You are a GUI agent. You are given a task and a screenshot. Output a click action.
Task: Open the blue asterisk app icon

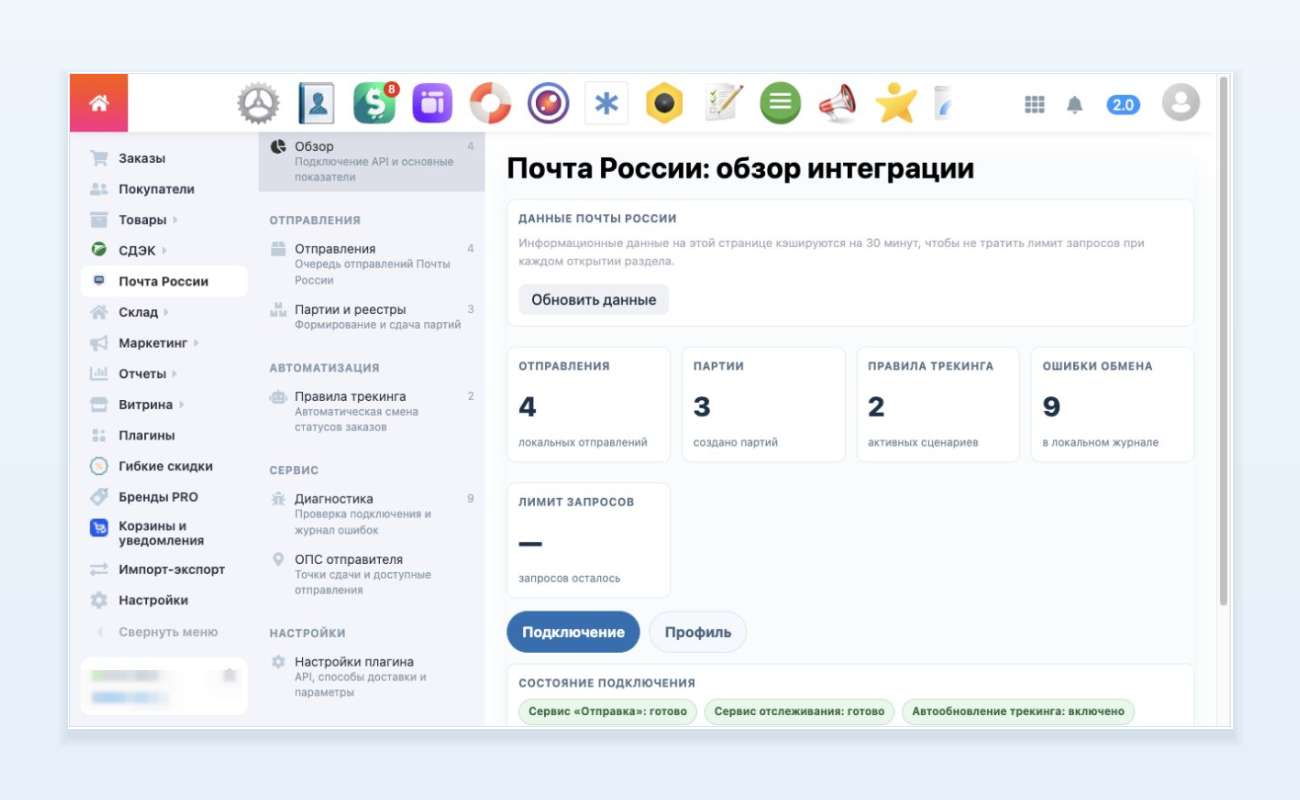tap(606, 103)
